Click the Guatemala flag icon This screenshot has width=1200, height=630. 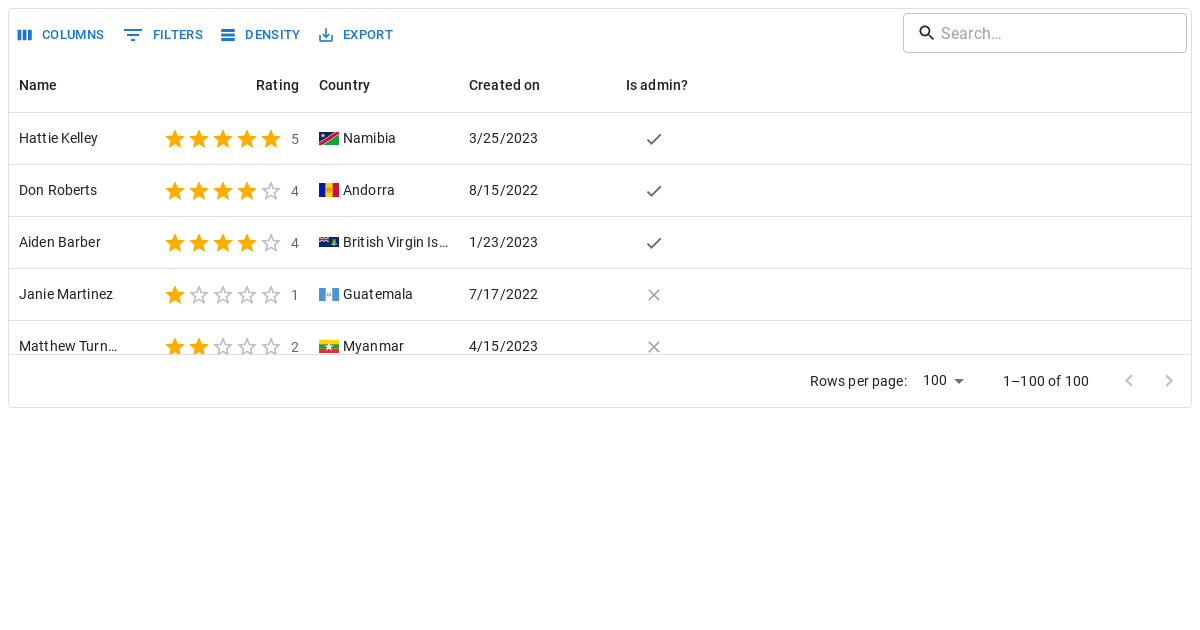coord(329,295)
